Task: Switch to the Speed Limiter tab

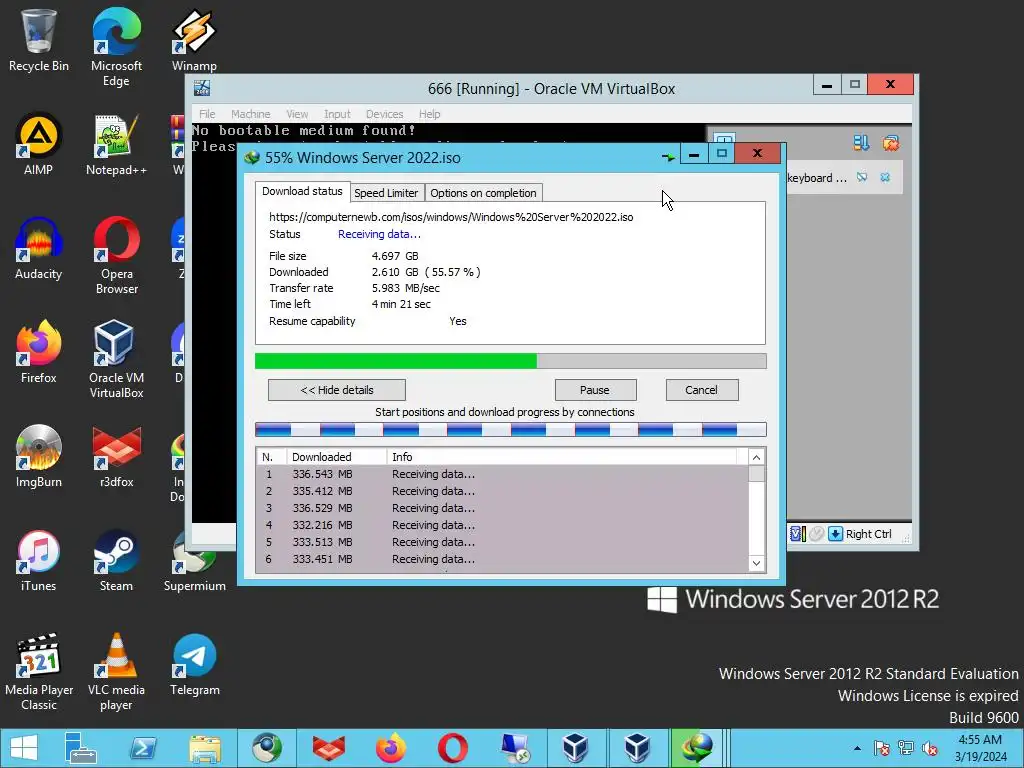Action: pos(386,193)
